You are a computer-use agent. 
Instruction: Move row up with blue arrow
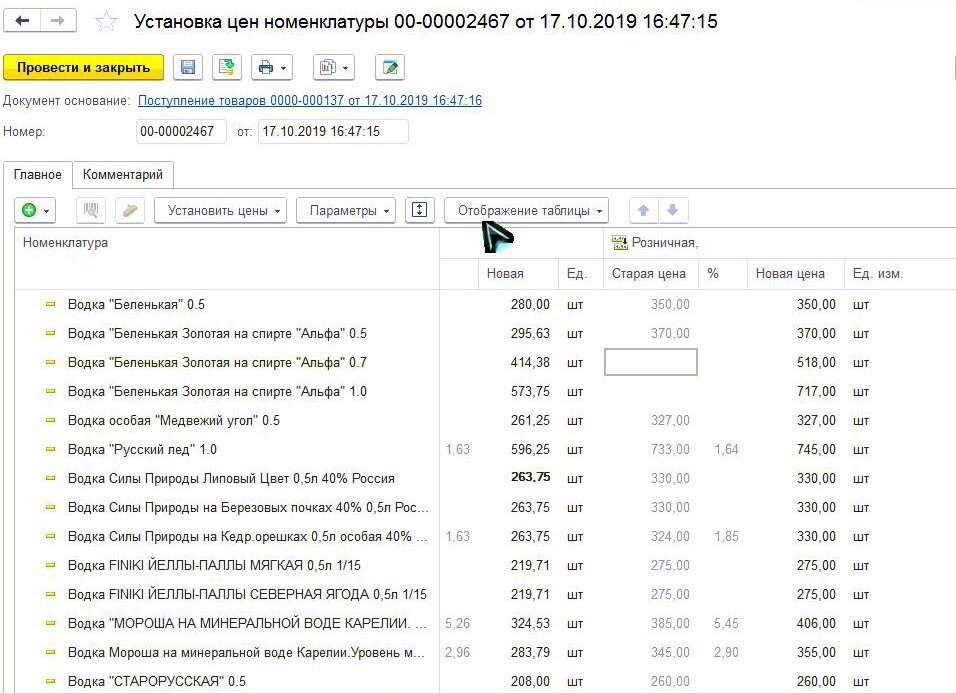click(x=643, y=210)
